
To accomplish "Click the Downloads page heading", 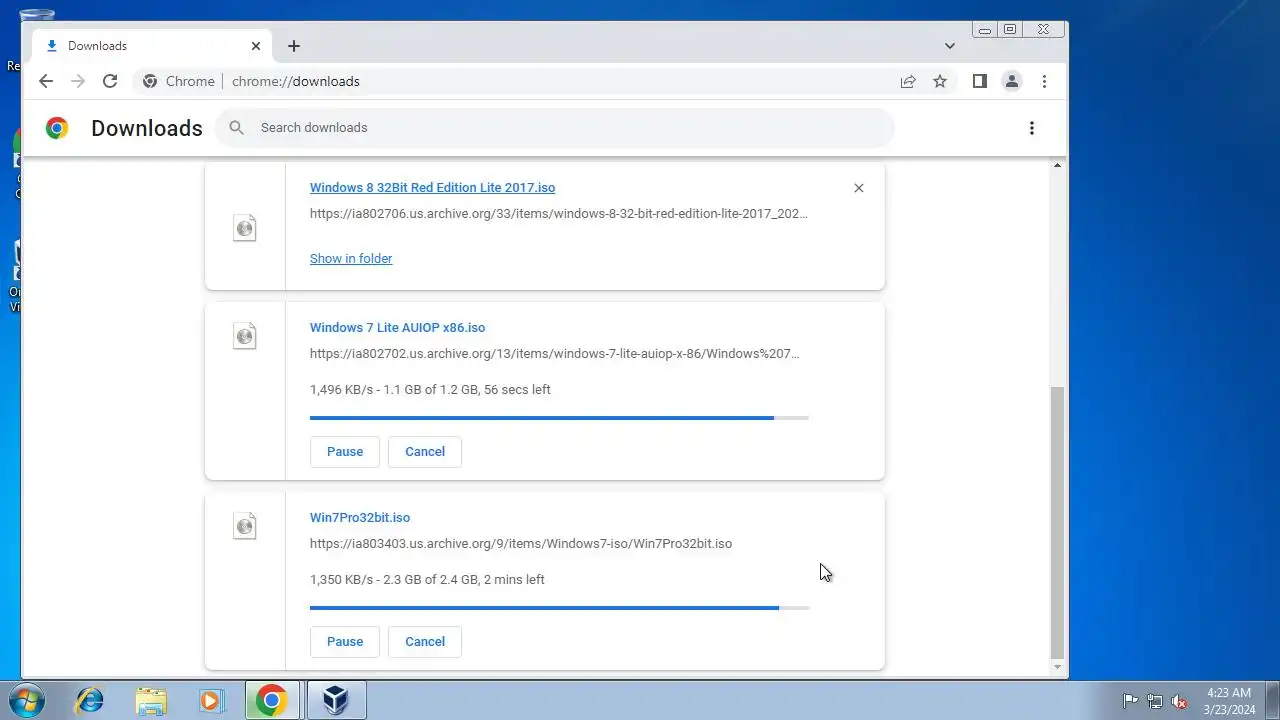I will [x=147, y=128].
